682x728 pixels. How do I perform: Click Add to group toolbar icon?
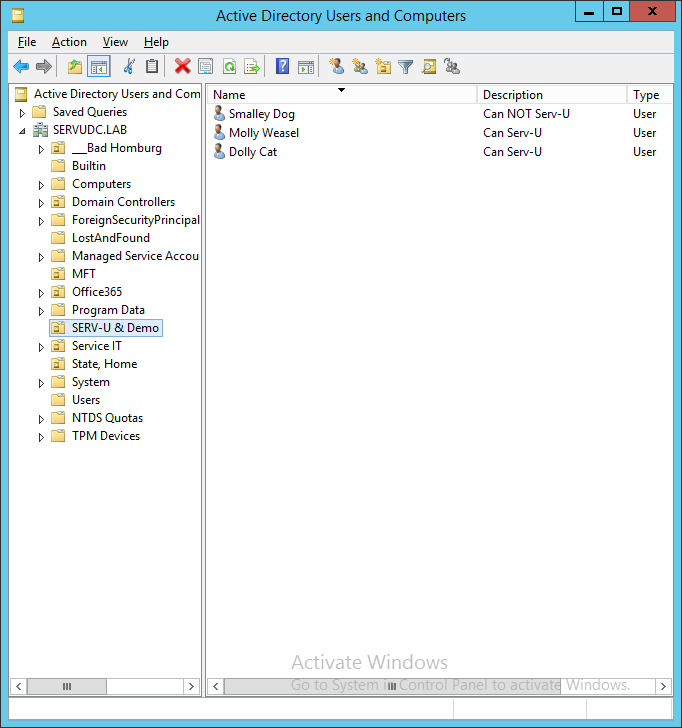point(452,67)
